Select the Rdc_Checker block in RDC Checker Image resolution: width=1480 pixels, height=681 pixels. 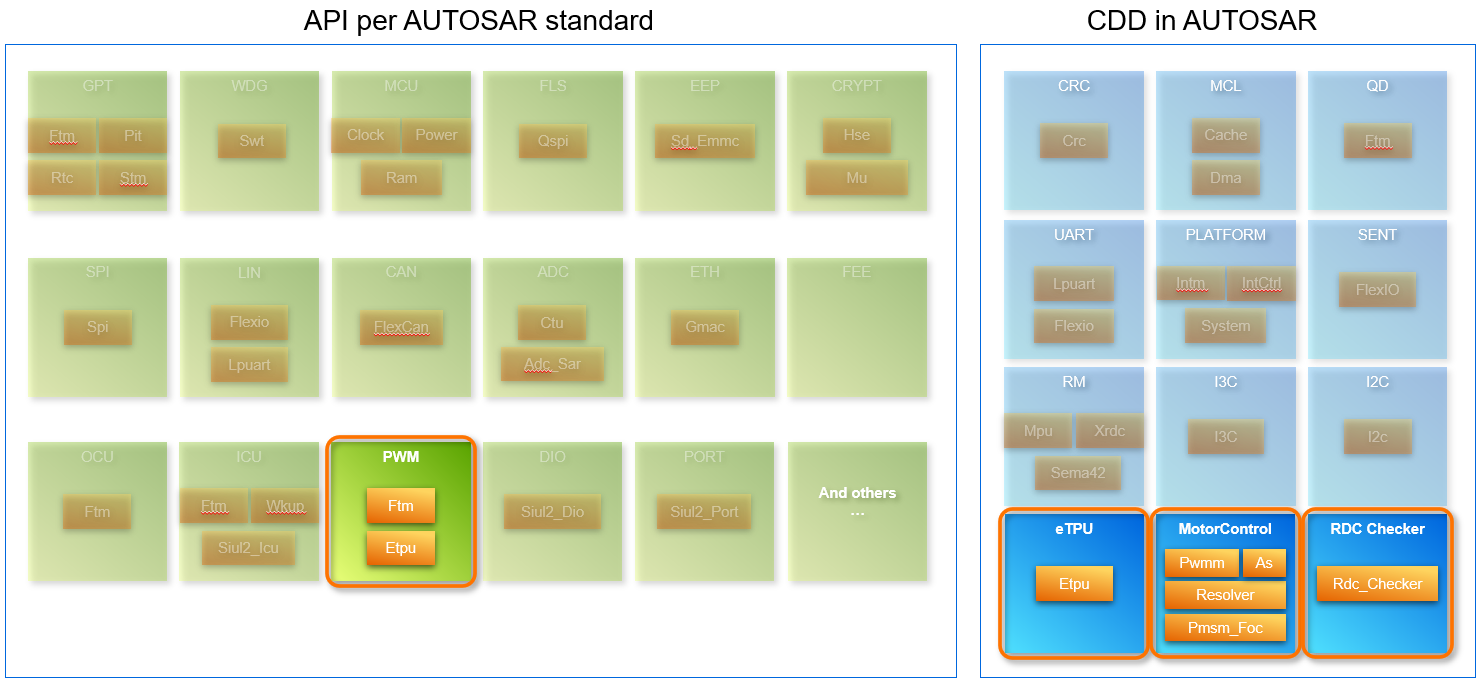[1377, 584]
